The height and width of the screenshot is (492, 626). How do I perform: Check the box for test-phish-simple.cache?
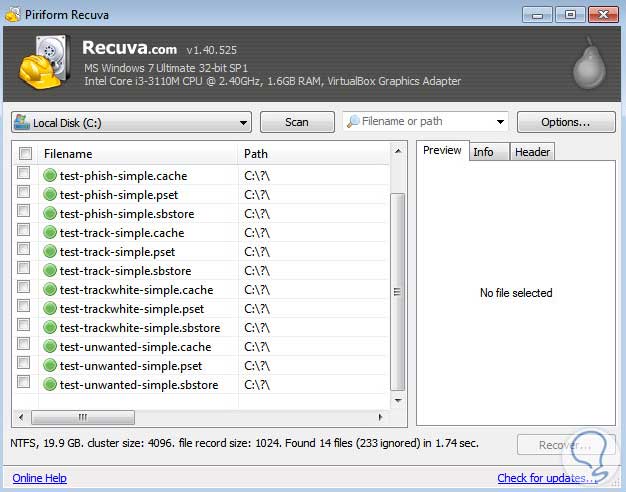point(24,173)
